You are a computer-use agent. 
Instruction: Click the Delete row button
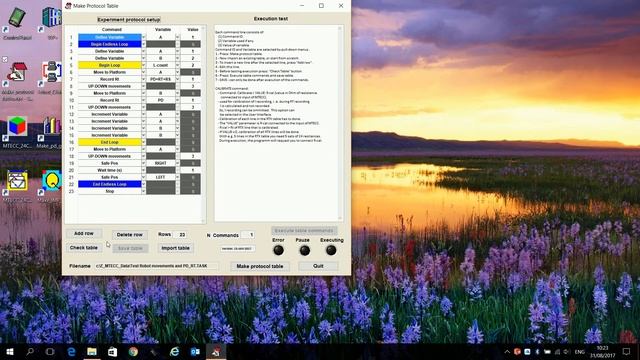(x=130, y=235)
